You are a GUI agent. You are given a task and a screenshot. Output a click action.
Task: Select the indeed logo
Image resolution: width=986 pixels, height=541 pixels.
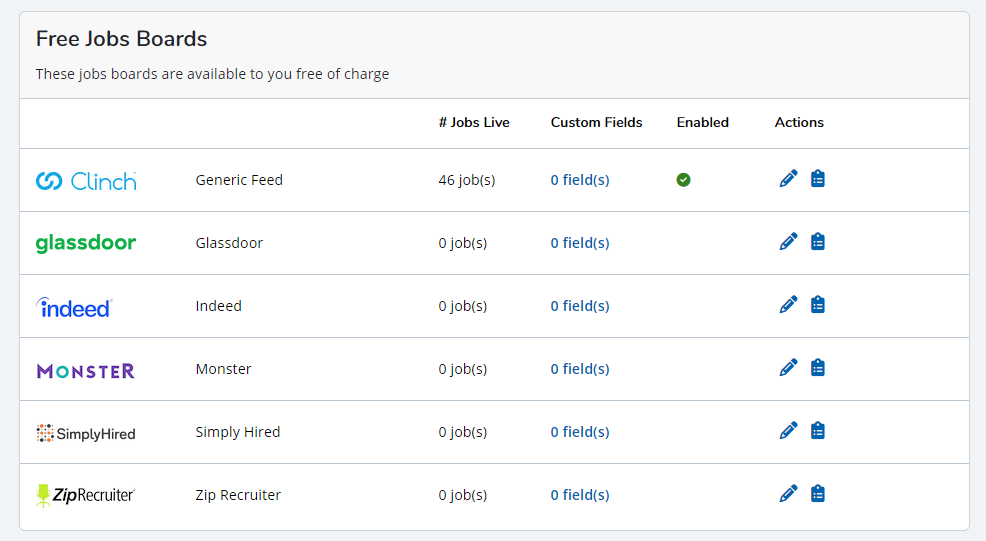click(74, 307)
